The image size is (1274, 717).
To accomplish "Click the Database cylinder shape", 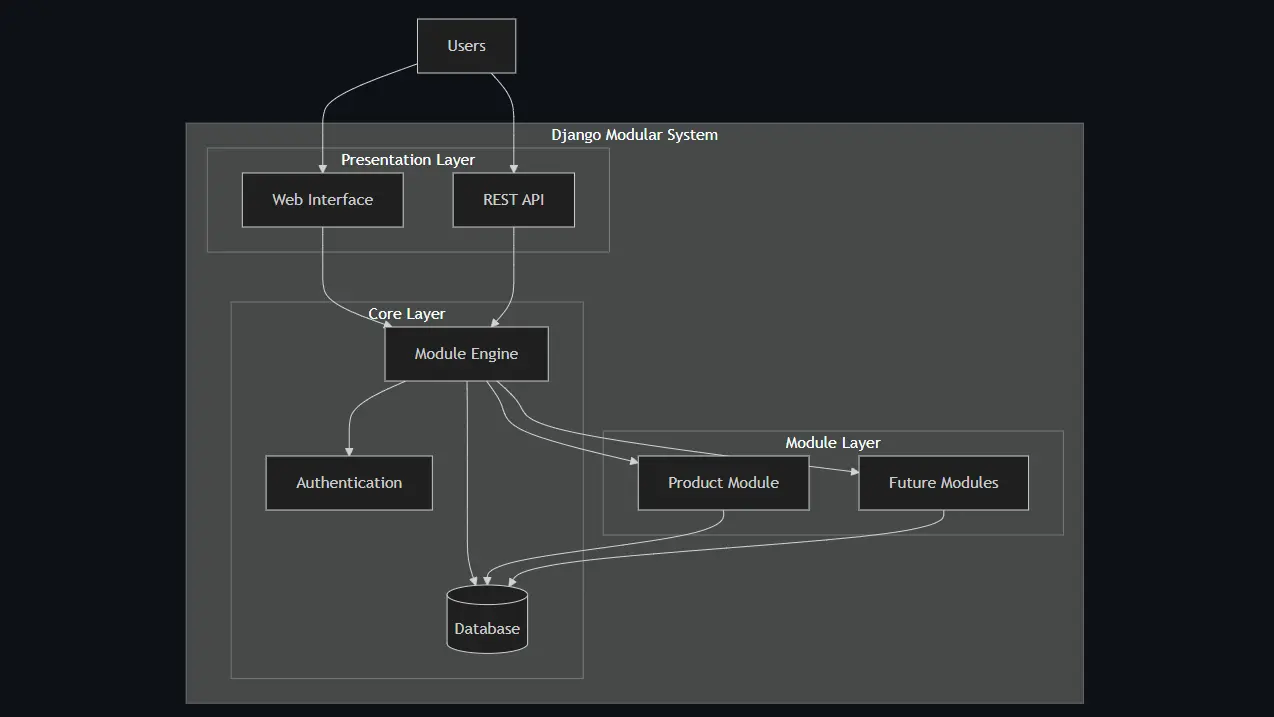I will pyautogui.click(x=487, y=619).
